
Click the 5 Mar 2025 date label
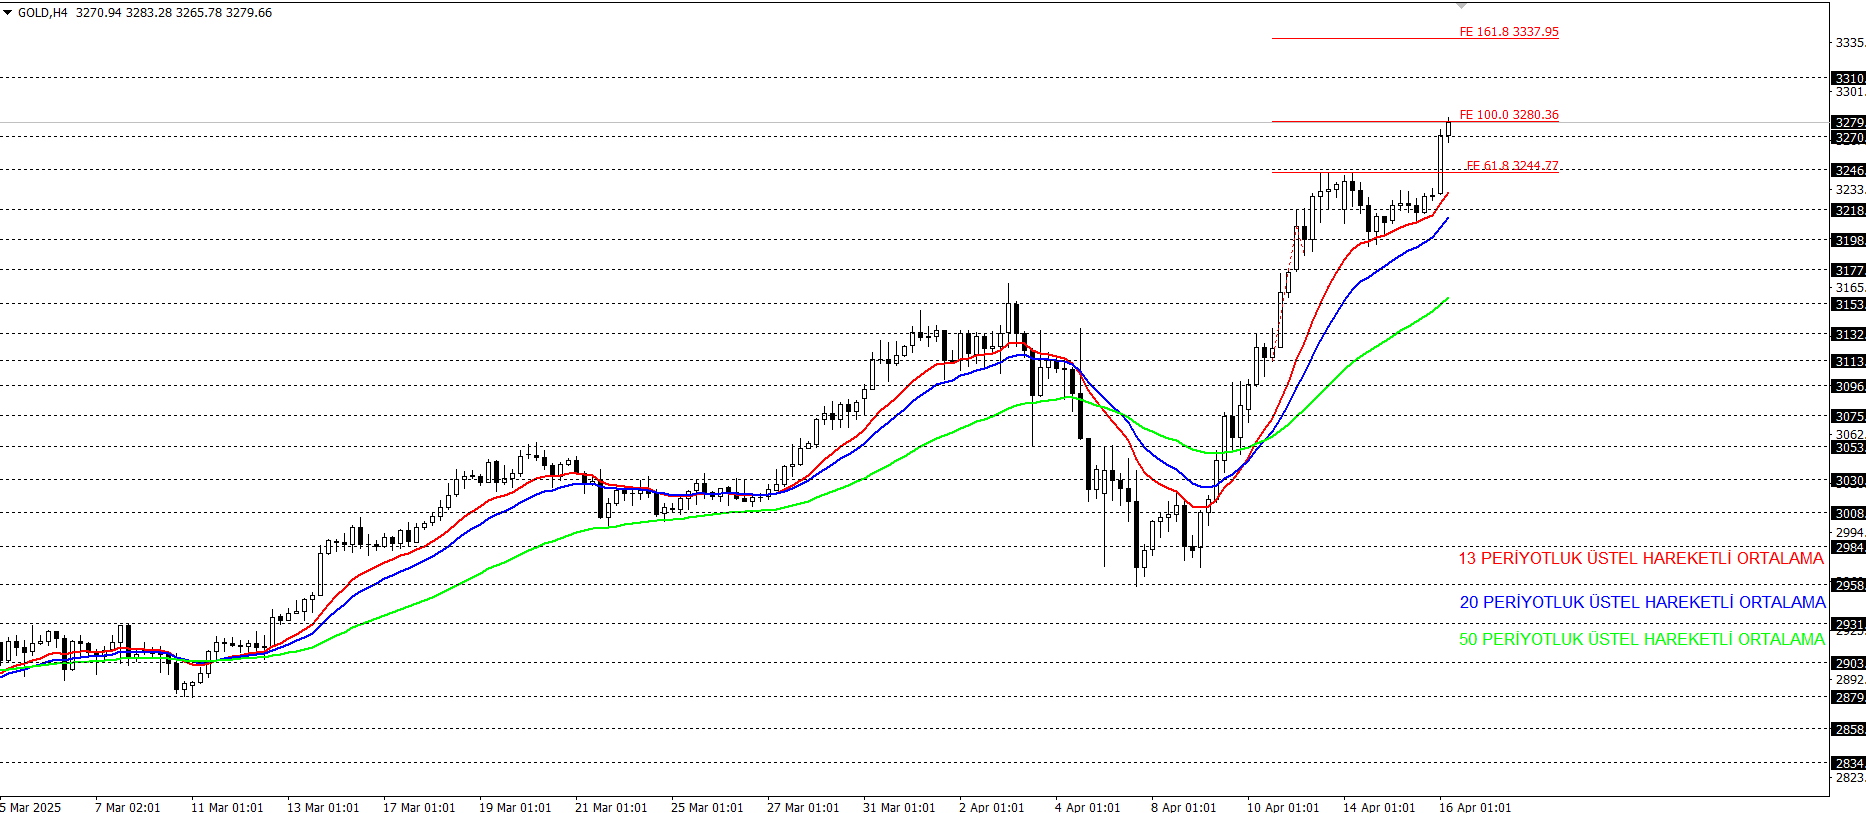31,807
